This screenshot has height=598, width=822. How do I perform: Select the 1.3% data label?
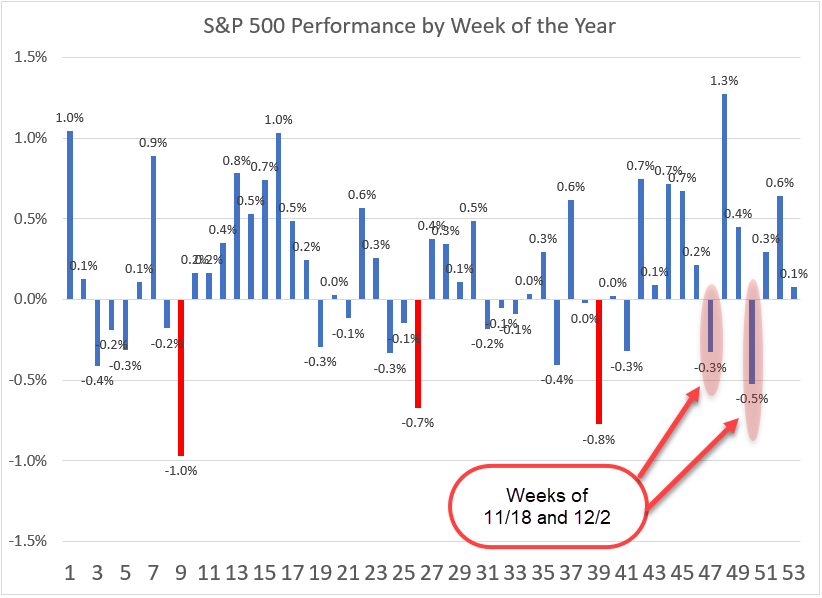pos(724,80)
